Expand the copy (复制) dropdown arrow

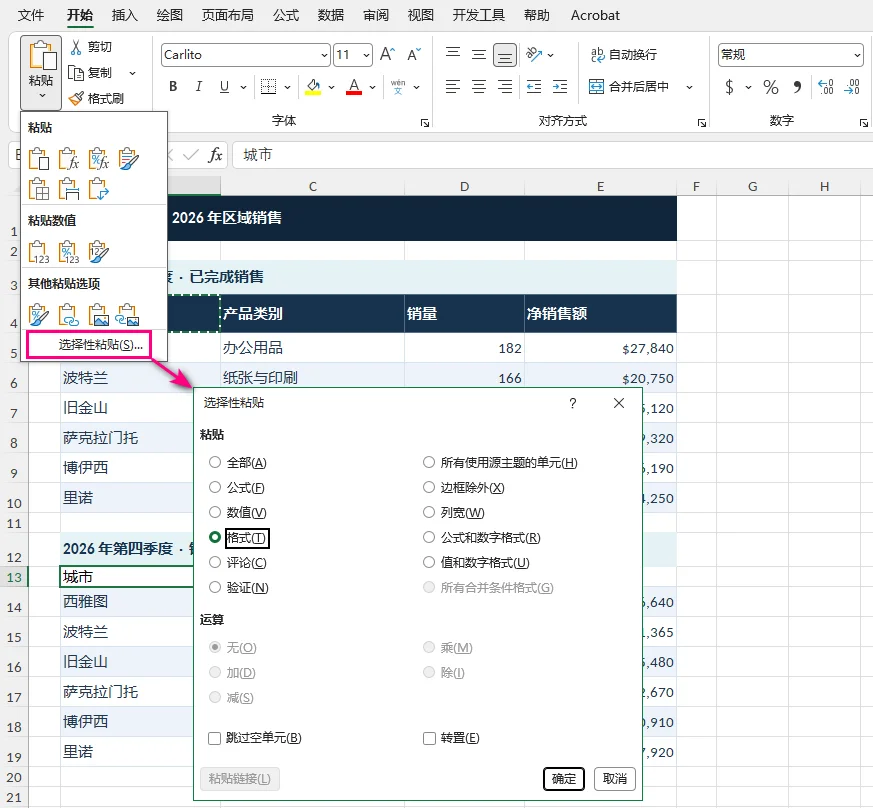pyautogui.click(x=133, y=73)
